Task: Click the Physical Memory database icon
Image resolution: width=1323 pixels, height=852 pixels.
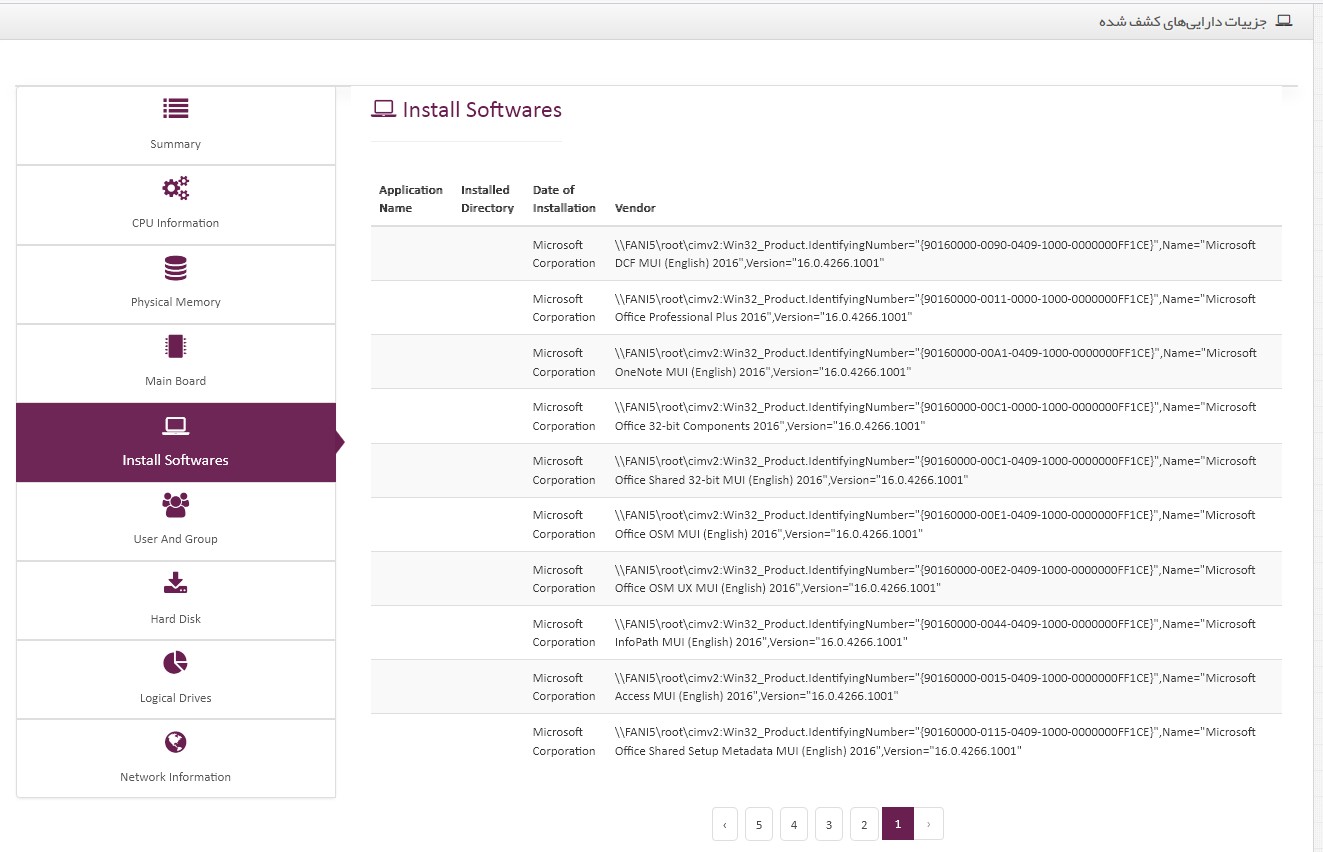Action: 176,268
